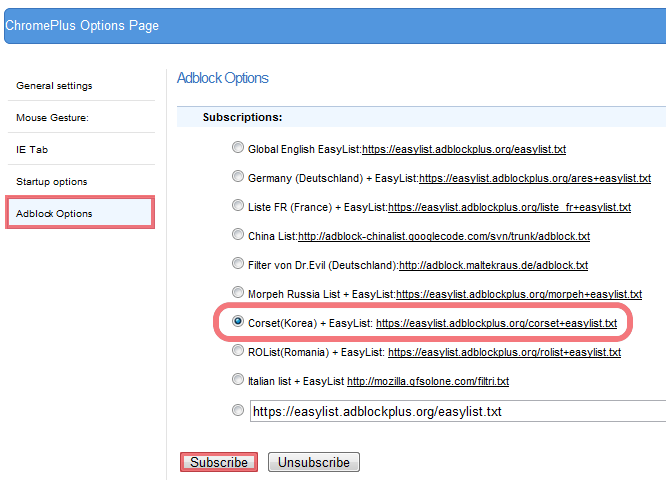Open the mozilla.gfsolone.com filtri.txt link

(428, 381)
